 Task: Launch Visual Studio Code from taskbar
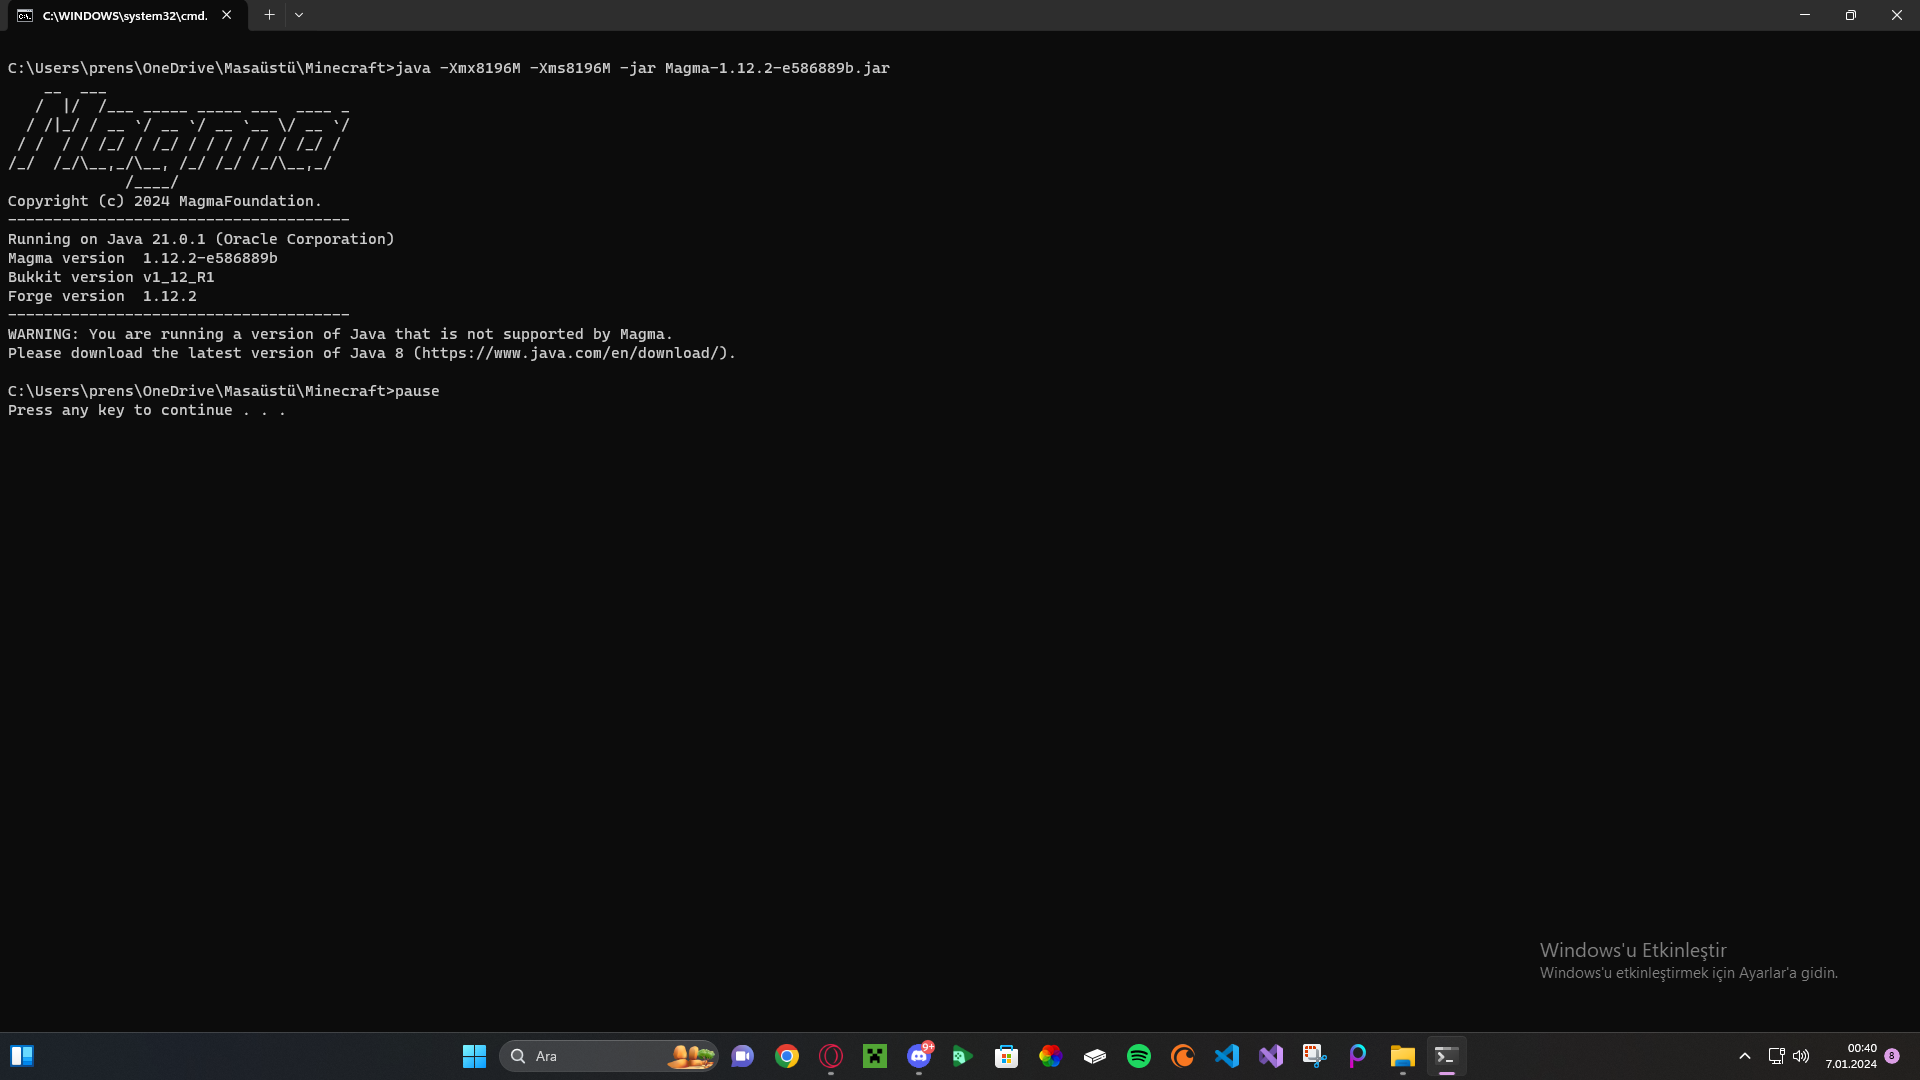coord(1227,1056)
